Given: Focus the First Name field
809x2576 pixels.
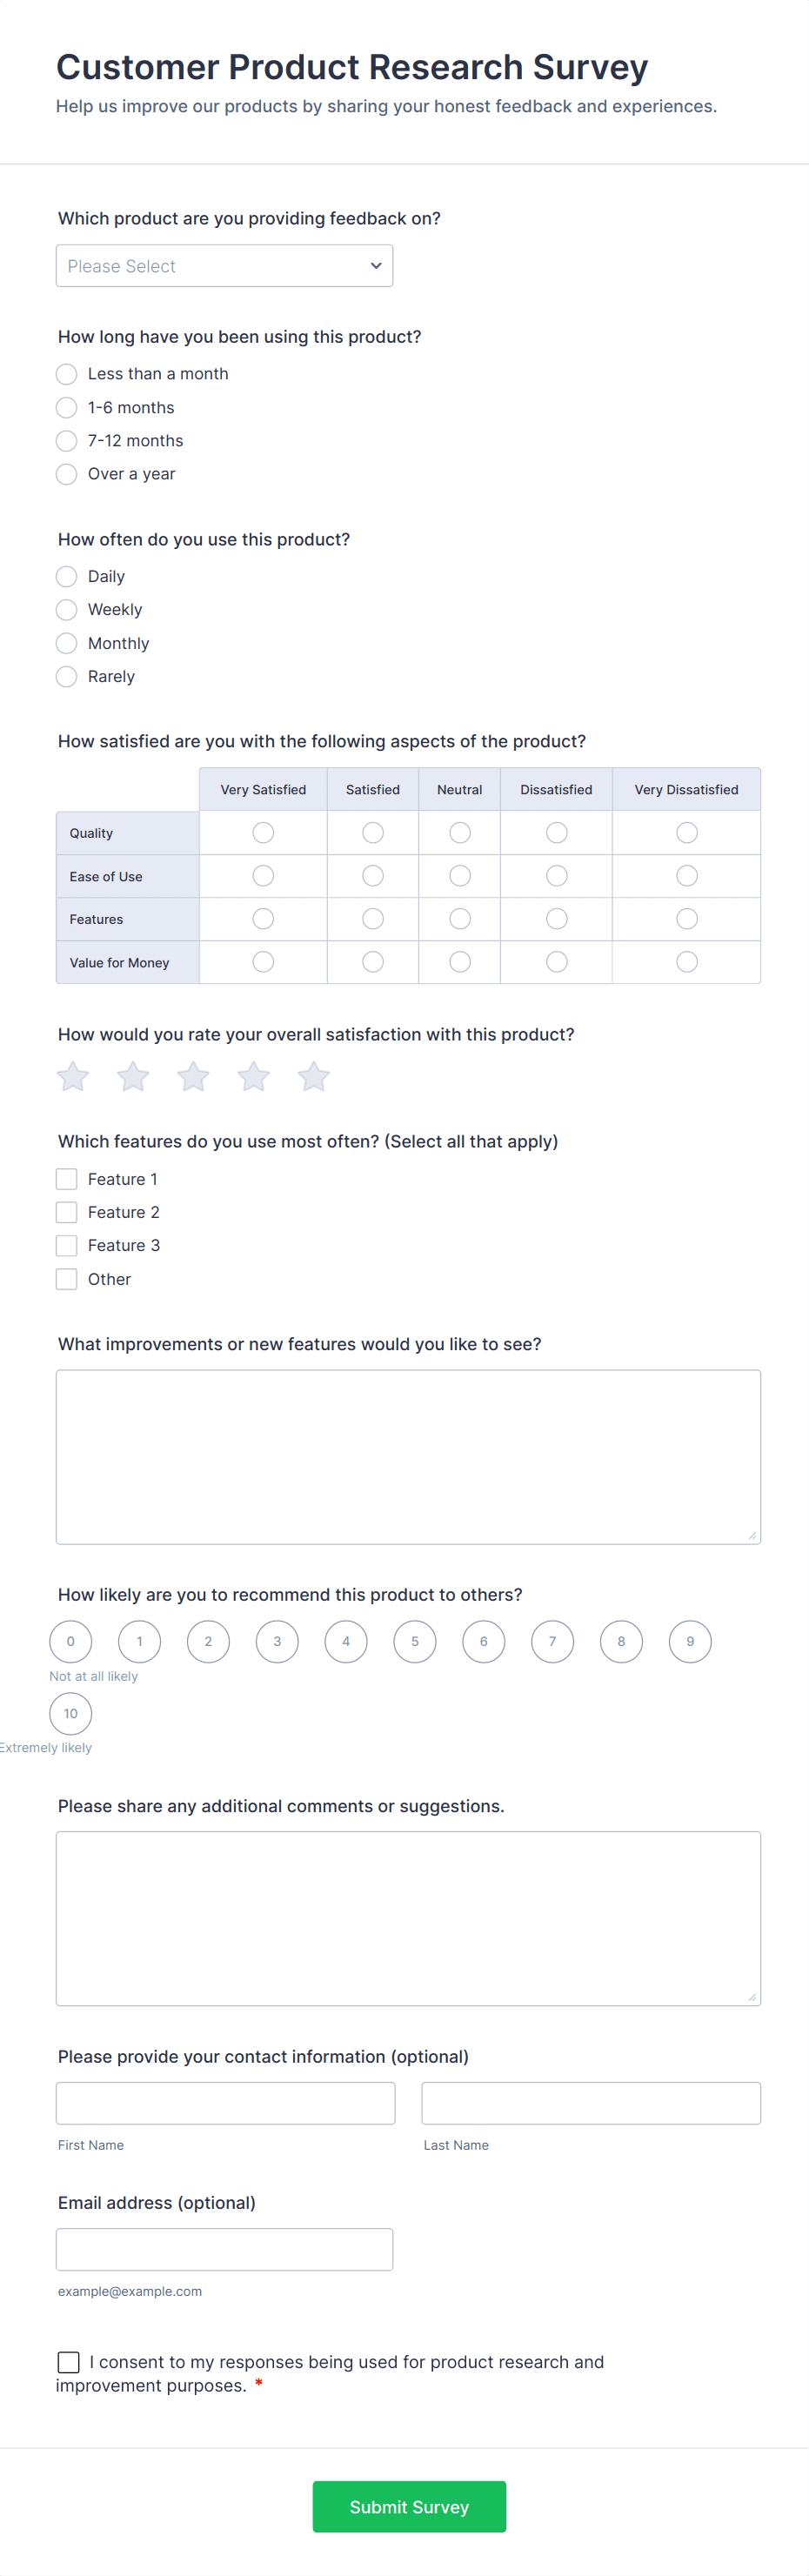Looking at the screenshot, I should (x=225, y=2103).
